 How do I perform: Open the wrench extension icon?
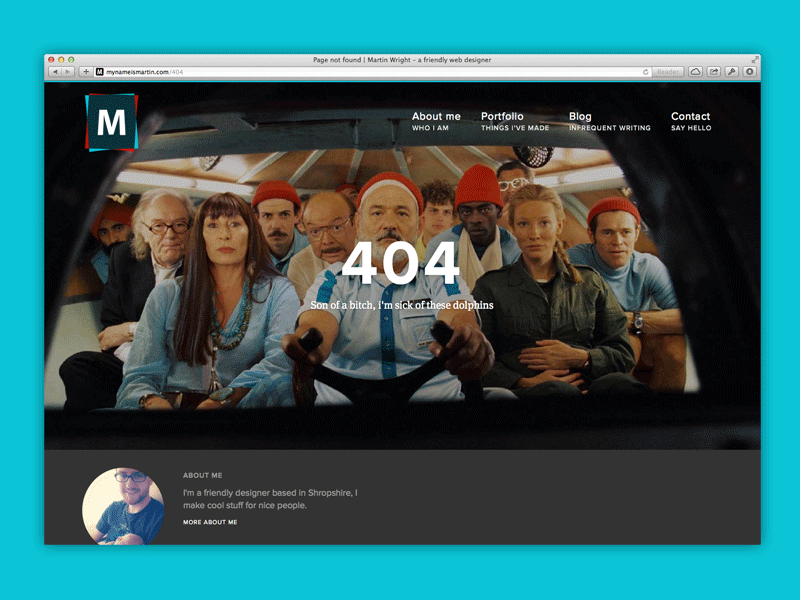(732, 72)
